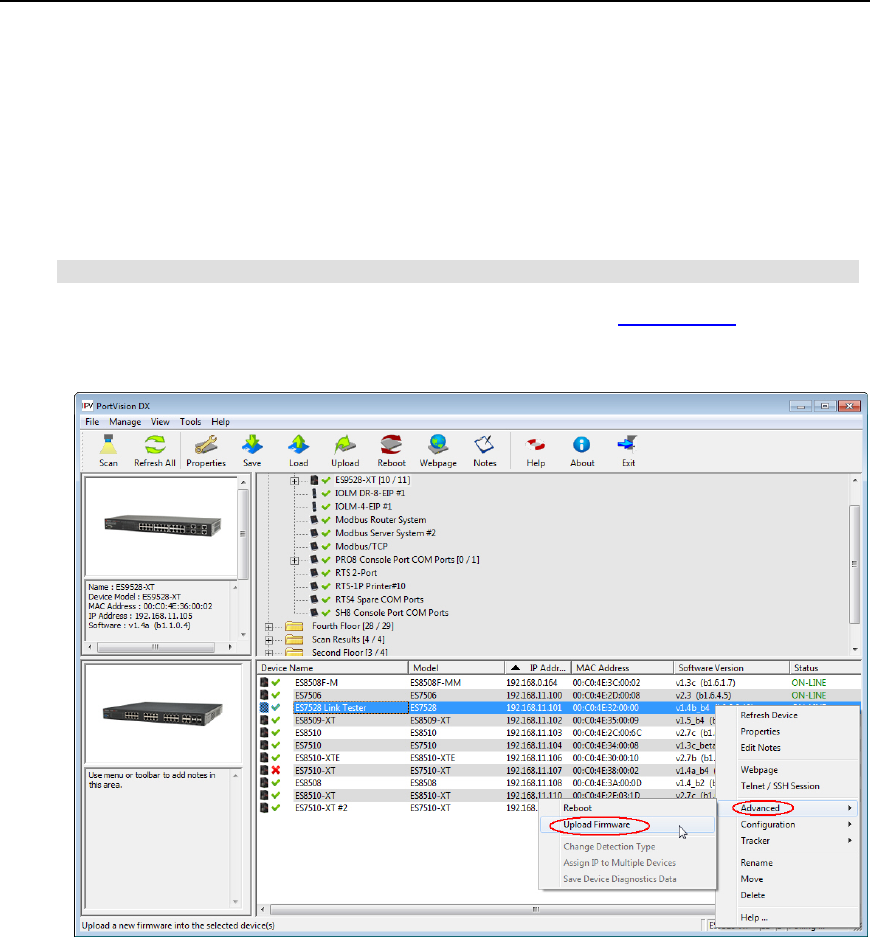
Task: Open the Tracker submenu
Action: click(x=788, y=841)
